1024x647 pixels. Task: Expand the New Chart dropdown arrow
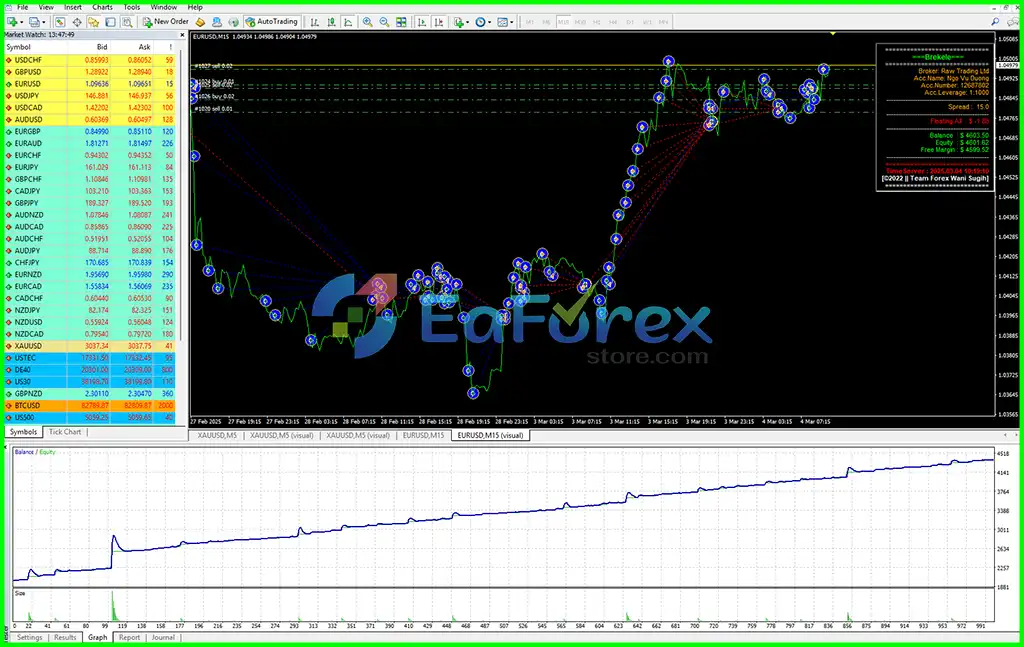[x=22, y=22]
